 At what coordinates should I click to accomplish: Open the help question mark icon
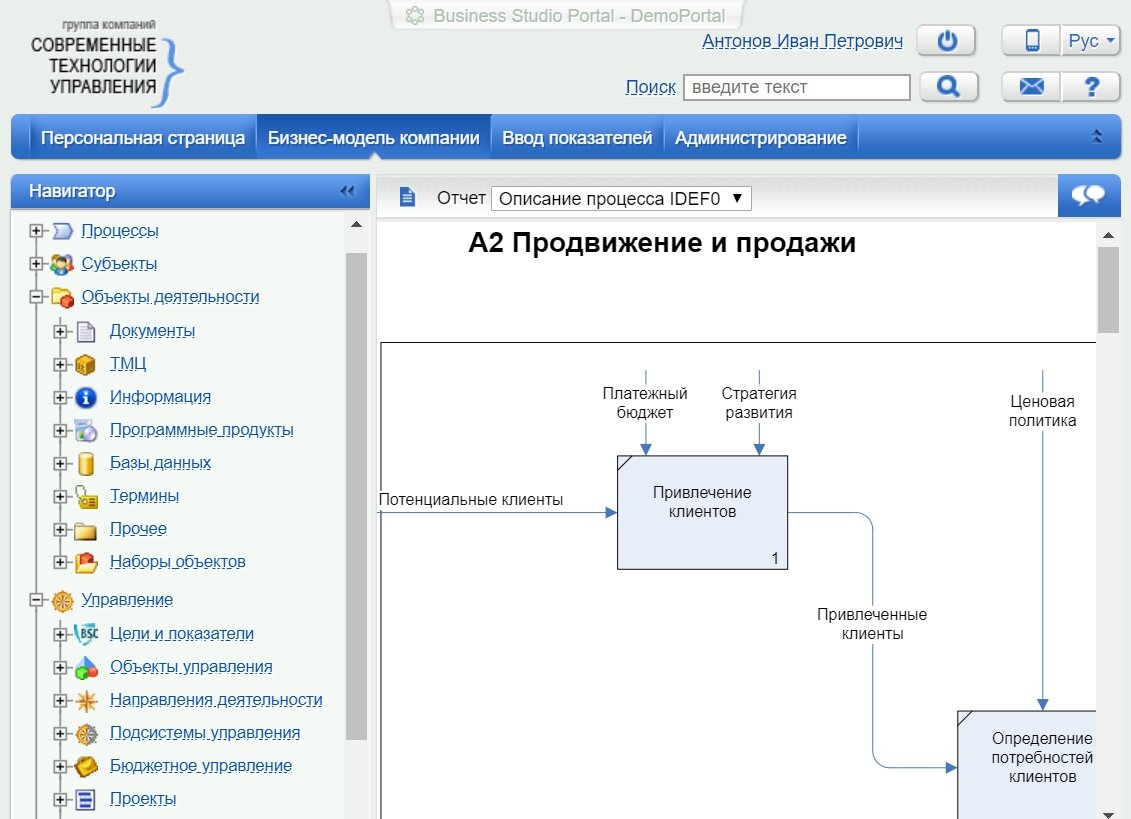(x=1091, y=87)
